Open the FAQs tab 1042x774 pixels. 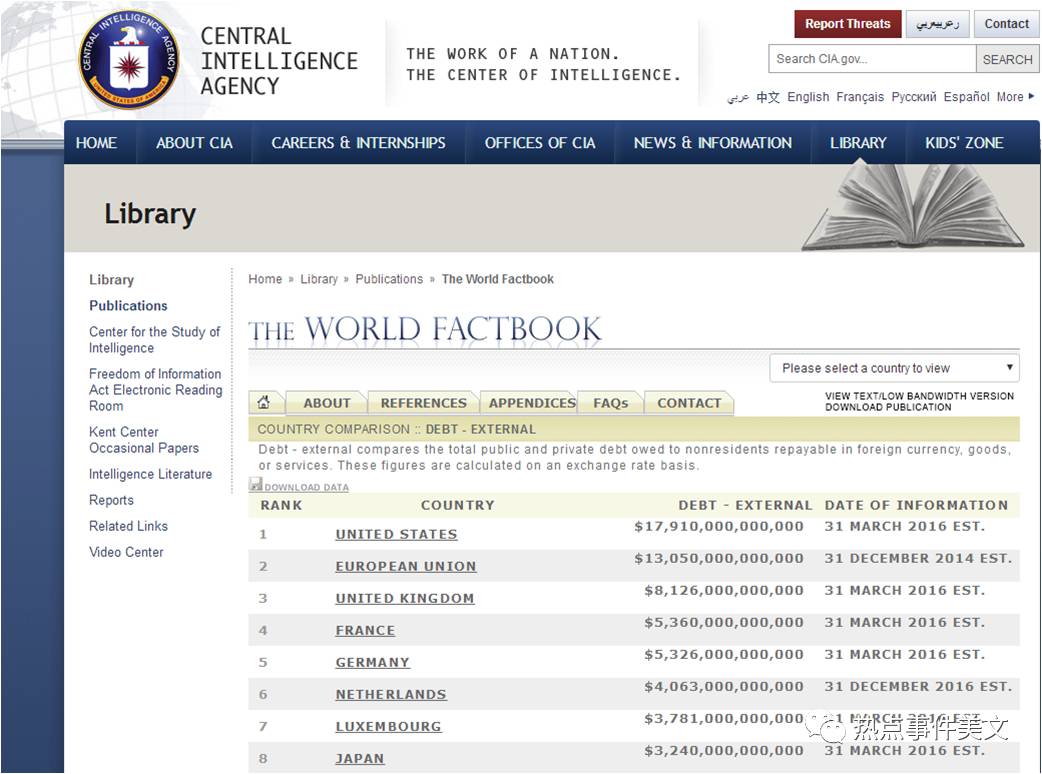[x=610, y=403]
